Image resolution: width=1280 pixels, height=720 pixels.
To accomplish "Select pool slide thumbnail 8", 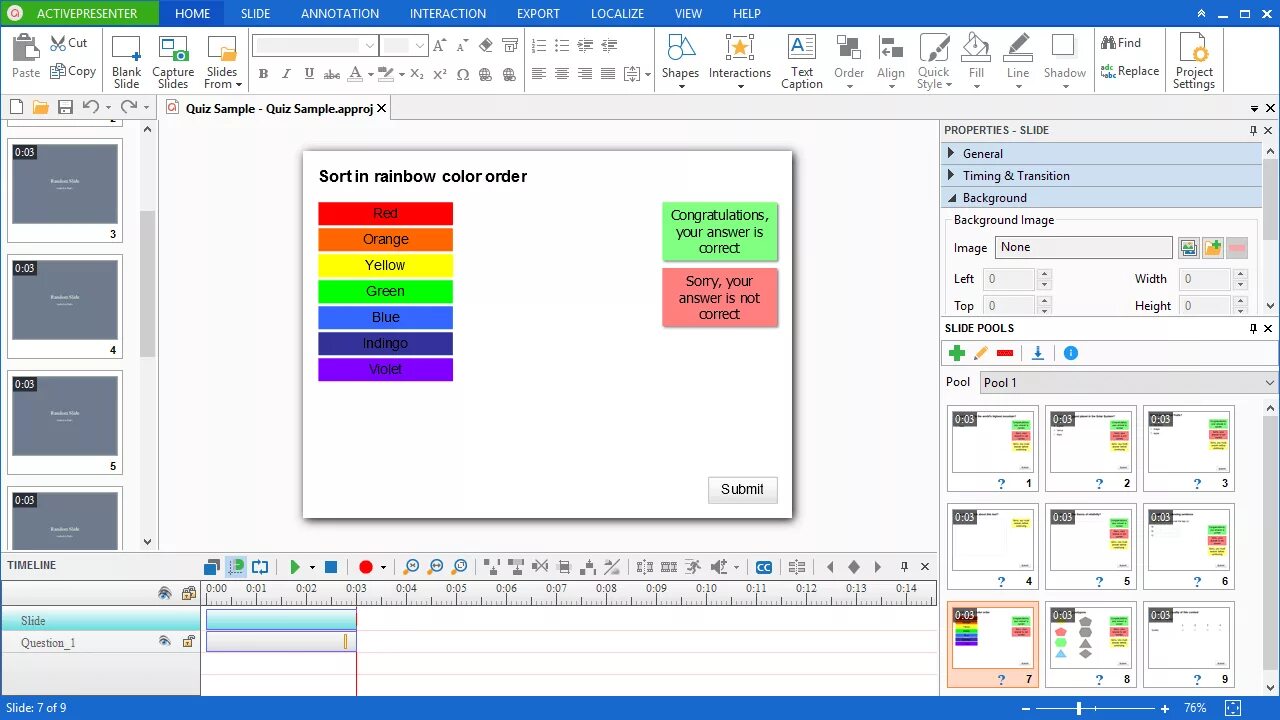I will point(1091,645).
